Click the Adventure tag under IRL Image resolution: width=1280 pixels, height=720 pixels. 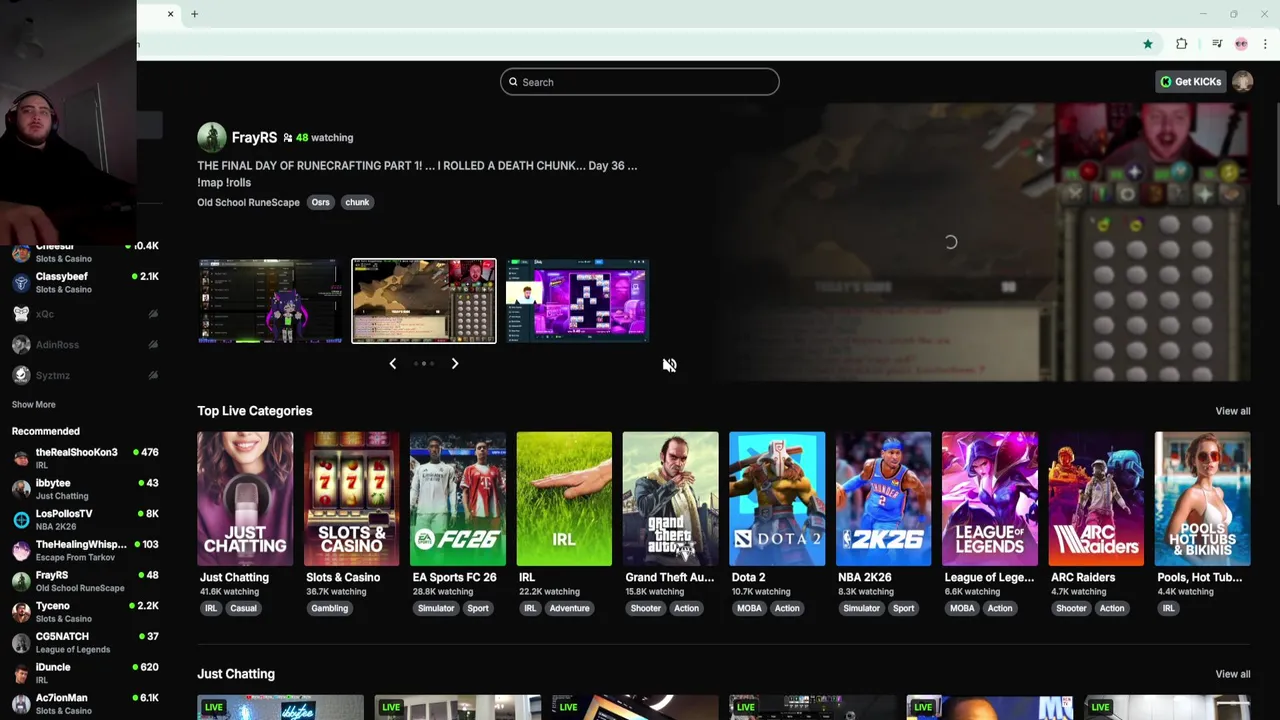569,608
